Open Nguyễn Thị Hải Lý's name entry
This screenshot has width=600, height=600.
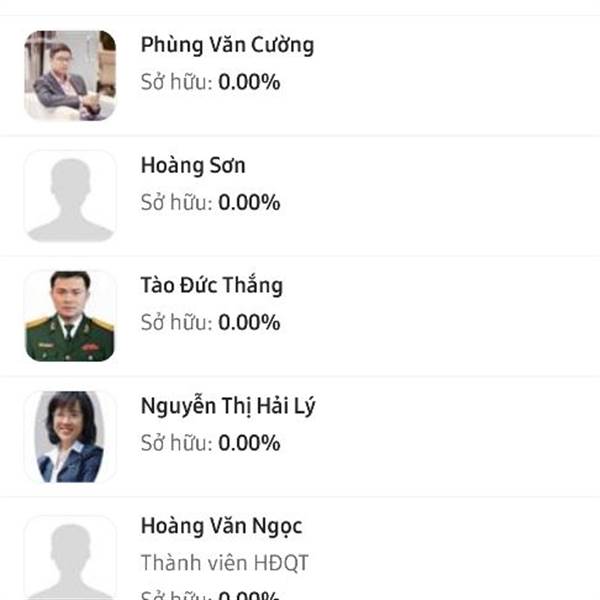tap(229, 406)
